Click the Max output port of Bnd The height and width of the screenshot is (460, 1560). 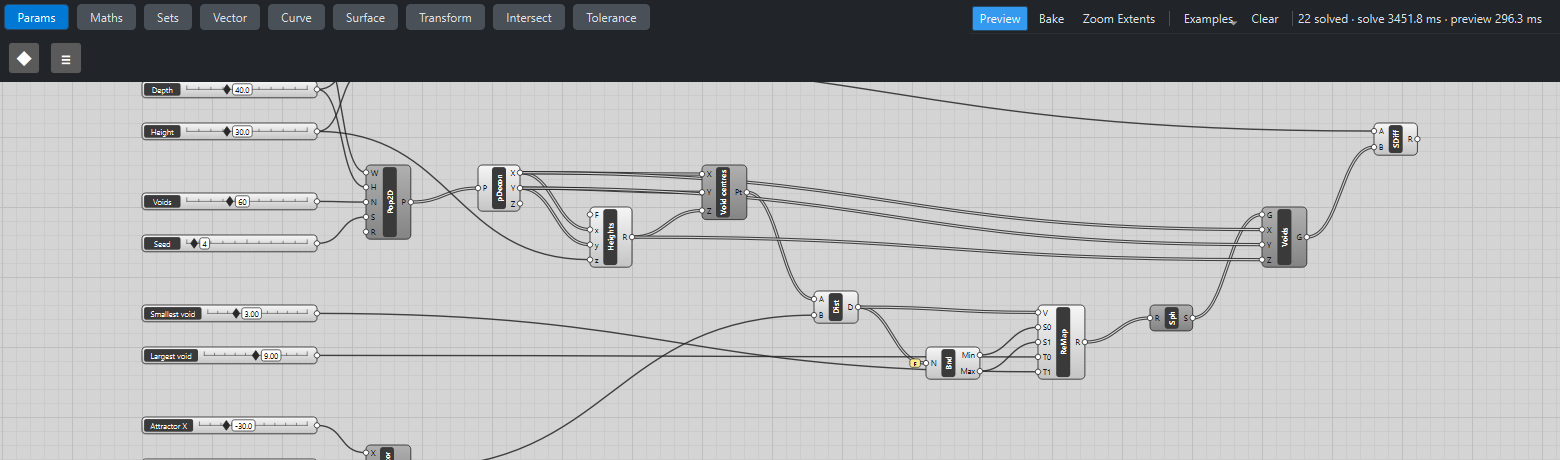pyautogui.click(x=981, y=371)
